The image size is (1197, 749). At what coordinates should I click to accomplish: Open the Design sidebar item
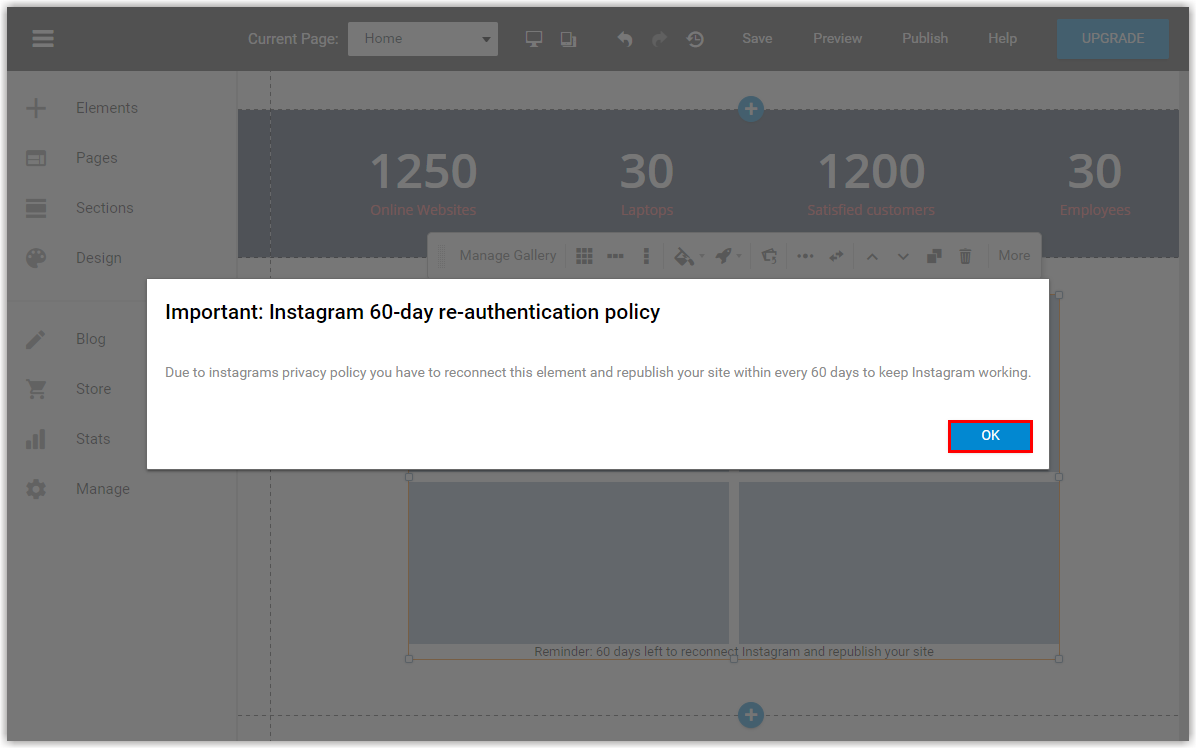[98, 258]
